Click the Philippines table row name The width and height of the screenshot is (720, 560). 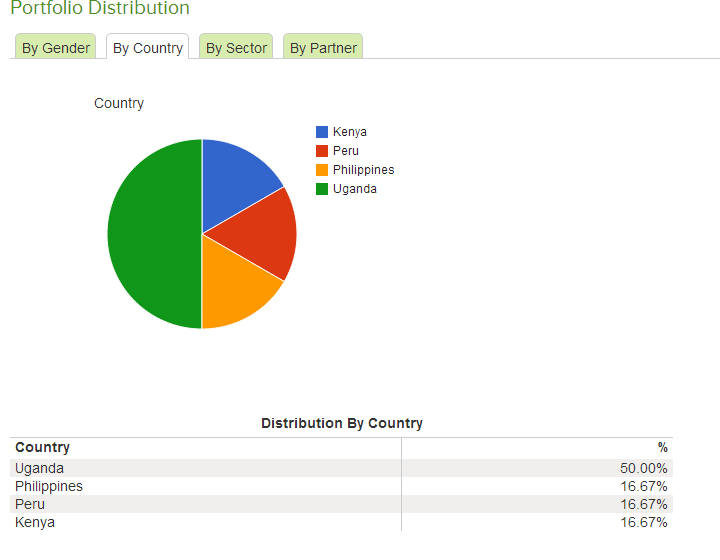49,487
